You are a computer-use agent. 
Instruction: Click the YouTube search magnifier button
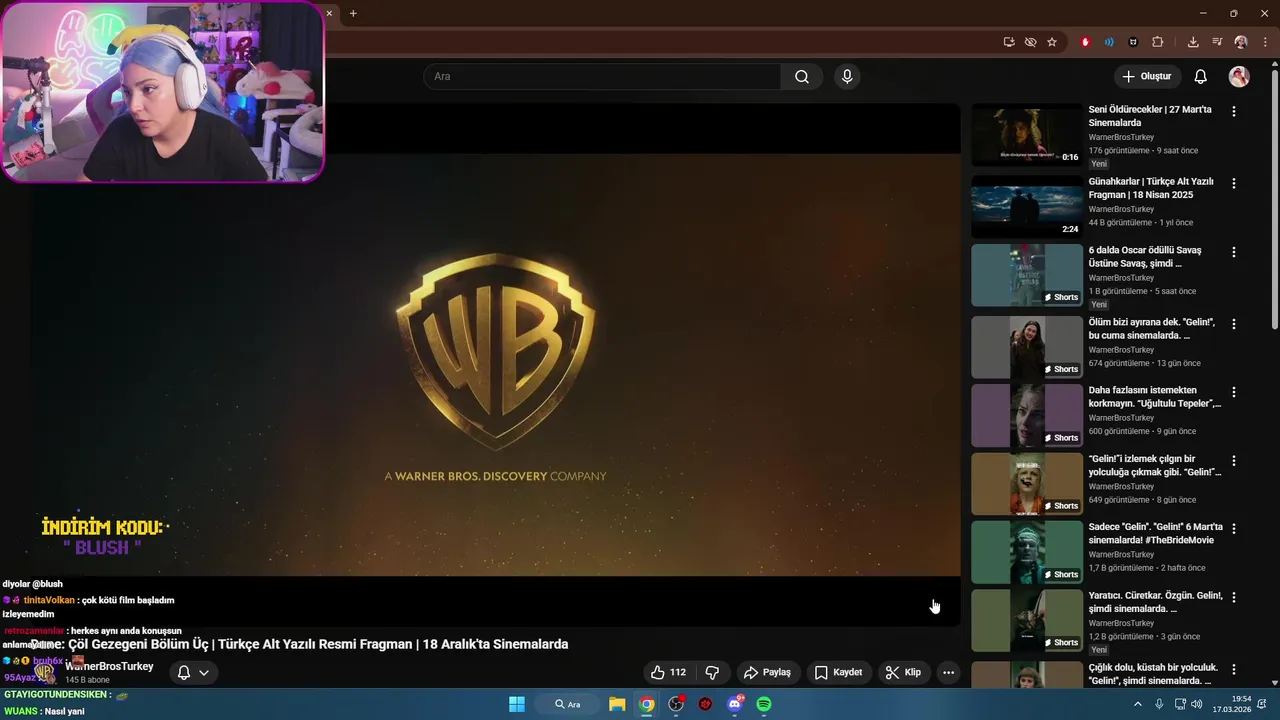point(802,77)
